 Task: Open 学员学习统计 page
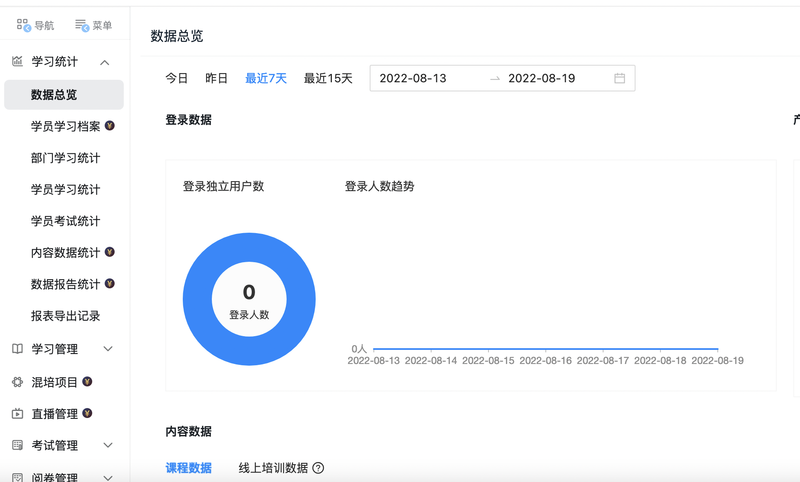tap(65, 190)
